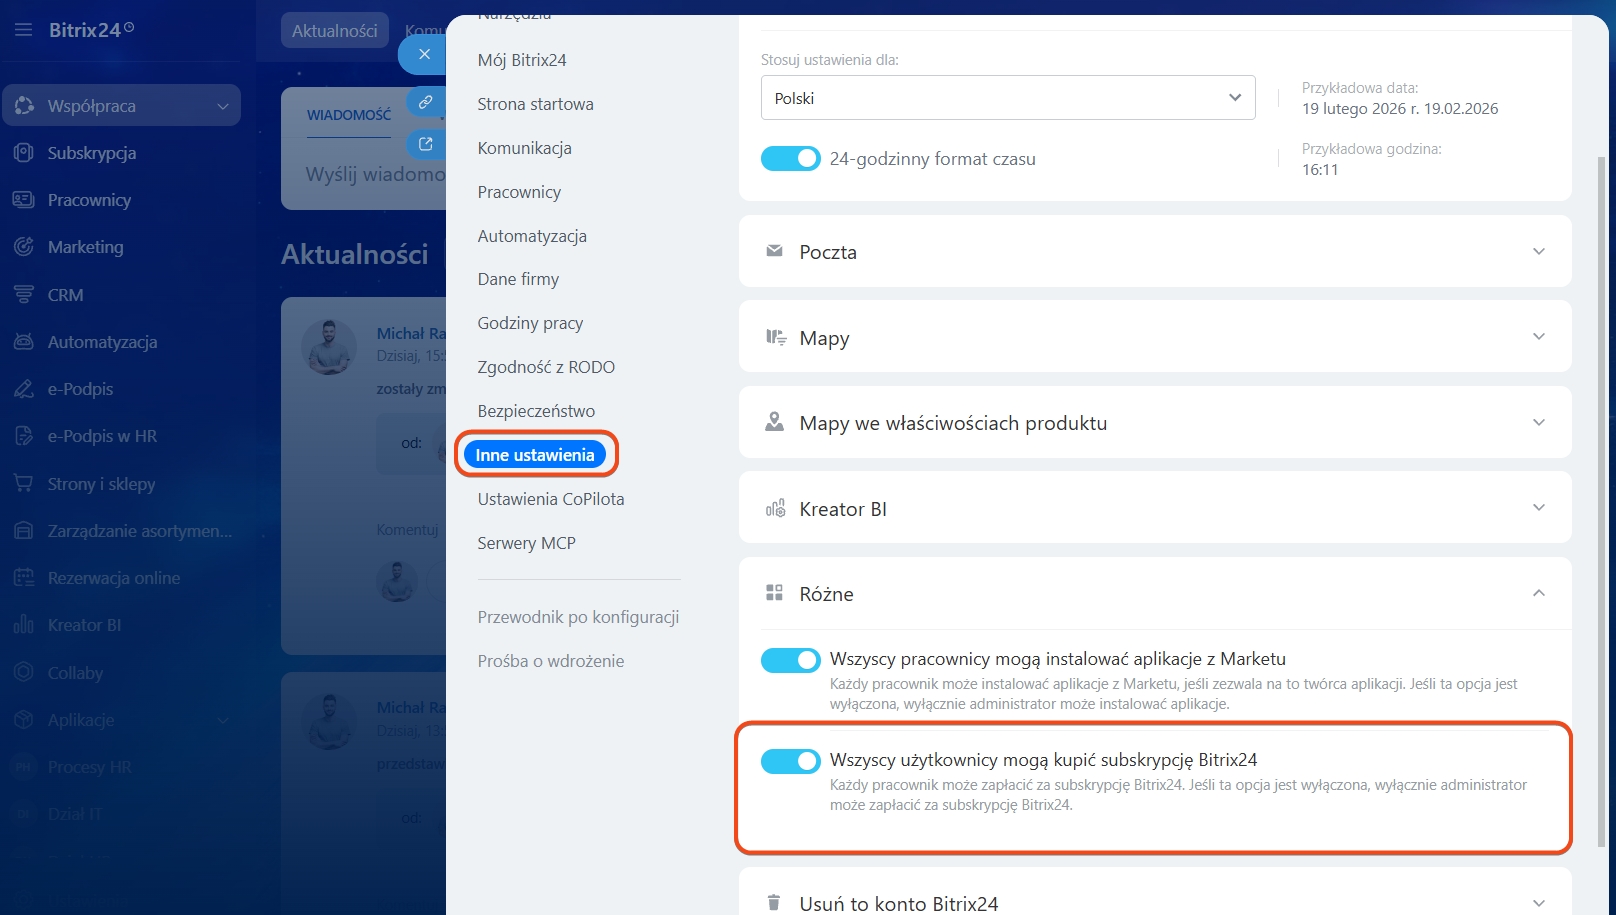Click the Poczta envelope icon
The width and height of the screenshot is (1616, 915).
coord(774,251)
